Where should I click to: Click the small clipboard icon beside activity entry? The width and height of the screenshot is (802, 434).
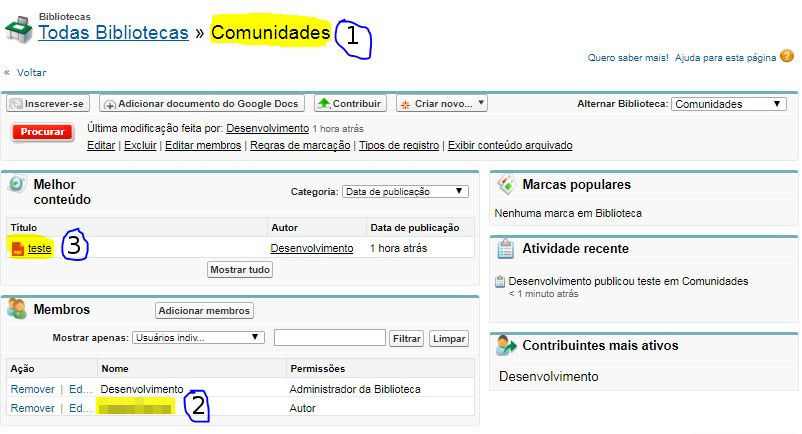(500, 281)
